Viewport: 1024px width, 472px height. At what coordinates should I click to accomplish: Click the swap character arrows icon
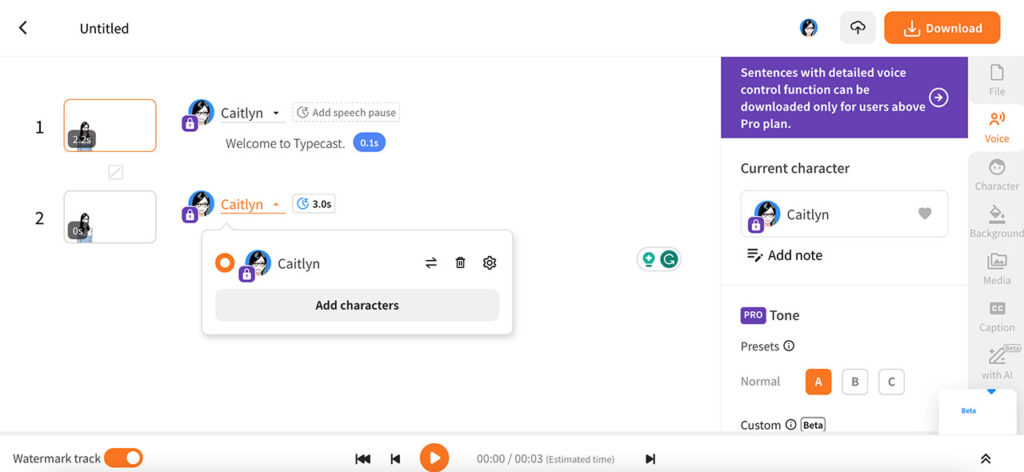point(431,262)
